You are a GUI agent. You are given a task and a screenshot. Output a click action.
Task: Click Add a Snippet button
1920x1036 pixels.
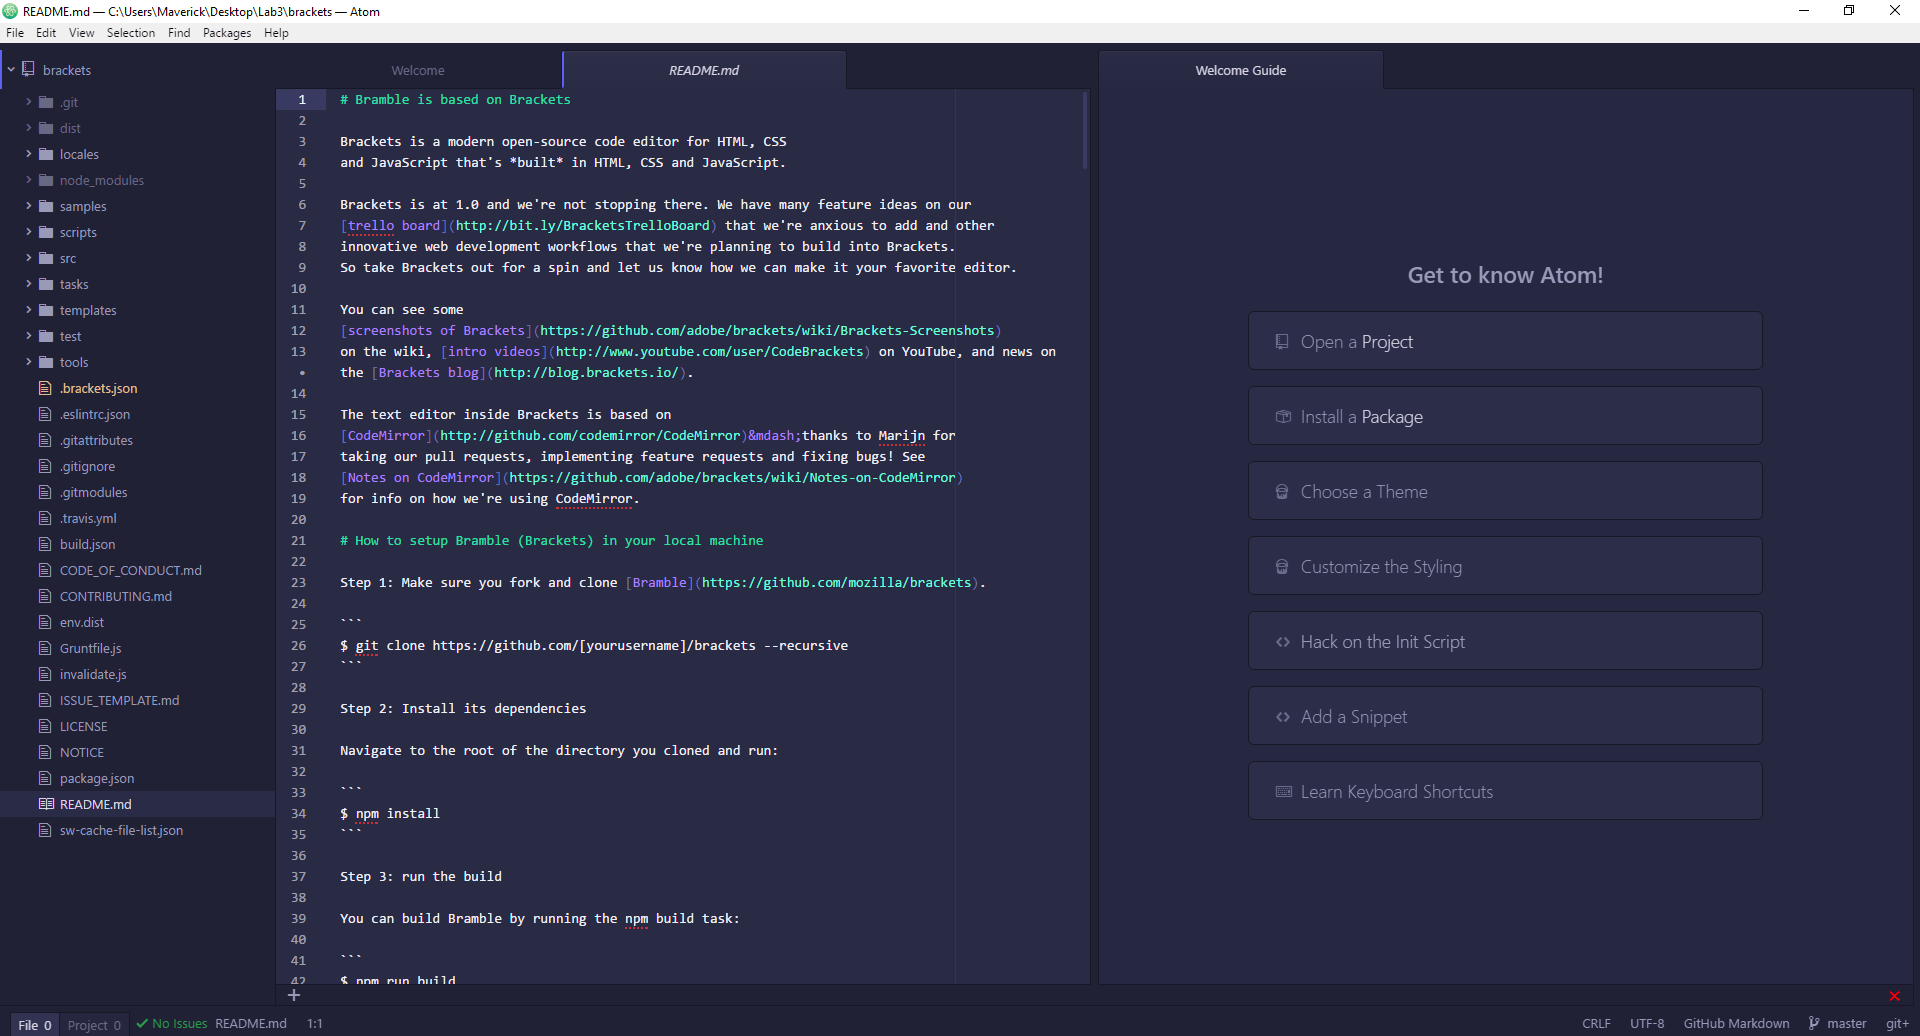[x=1505, y=716]
